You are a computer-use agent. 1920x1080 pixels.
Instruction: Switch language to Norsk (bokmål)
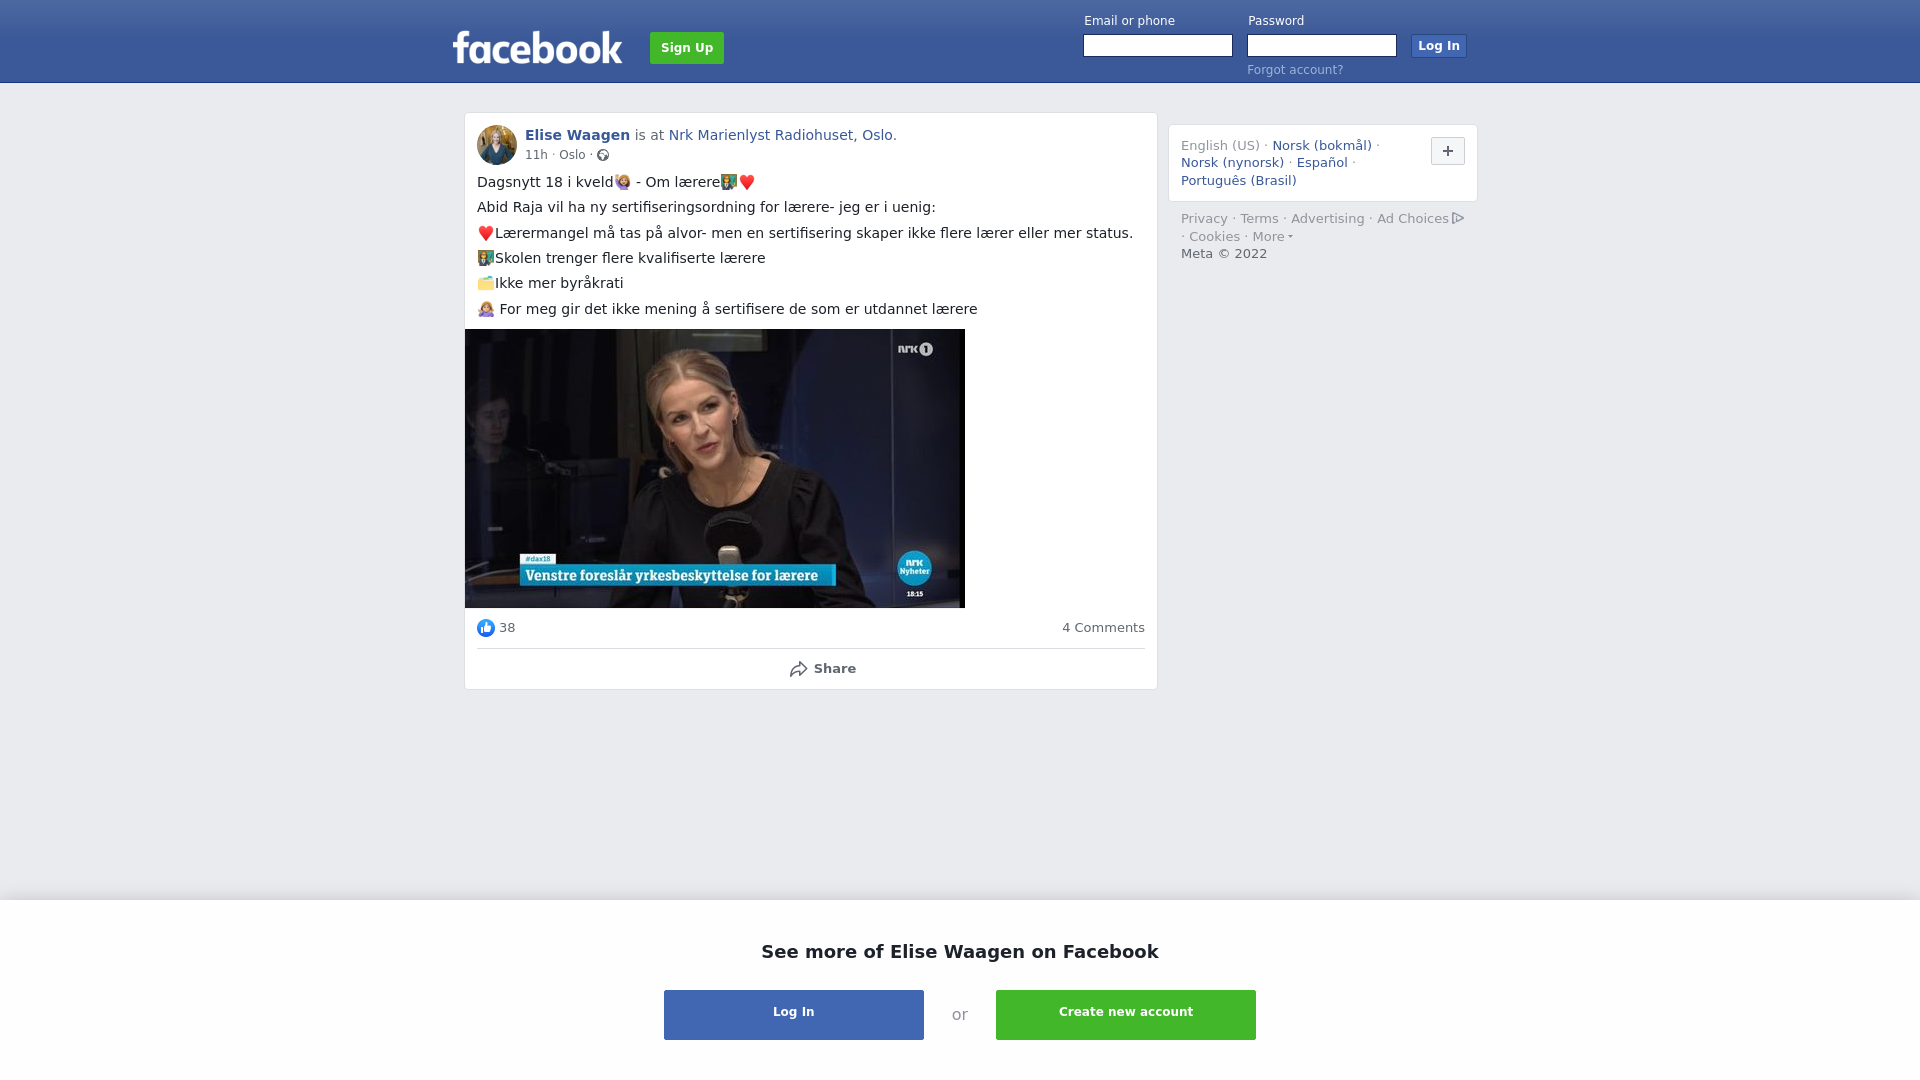pyautogui.click(x=1322, y=146)
